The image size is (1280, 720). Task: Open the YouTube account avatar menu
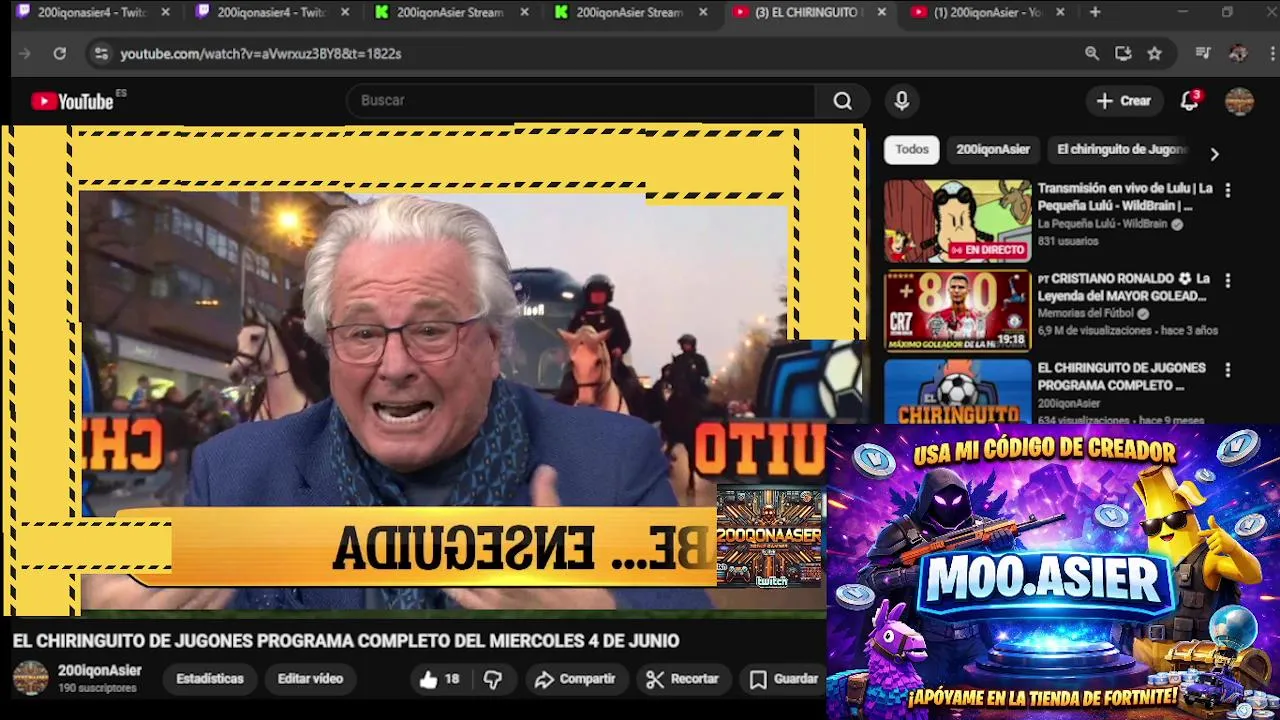pyautogui.click(x=1239, y=101)
